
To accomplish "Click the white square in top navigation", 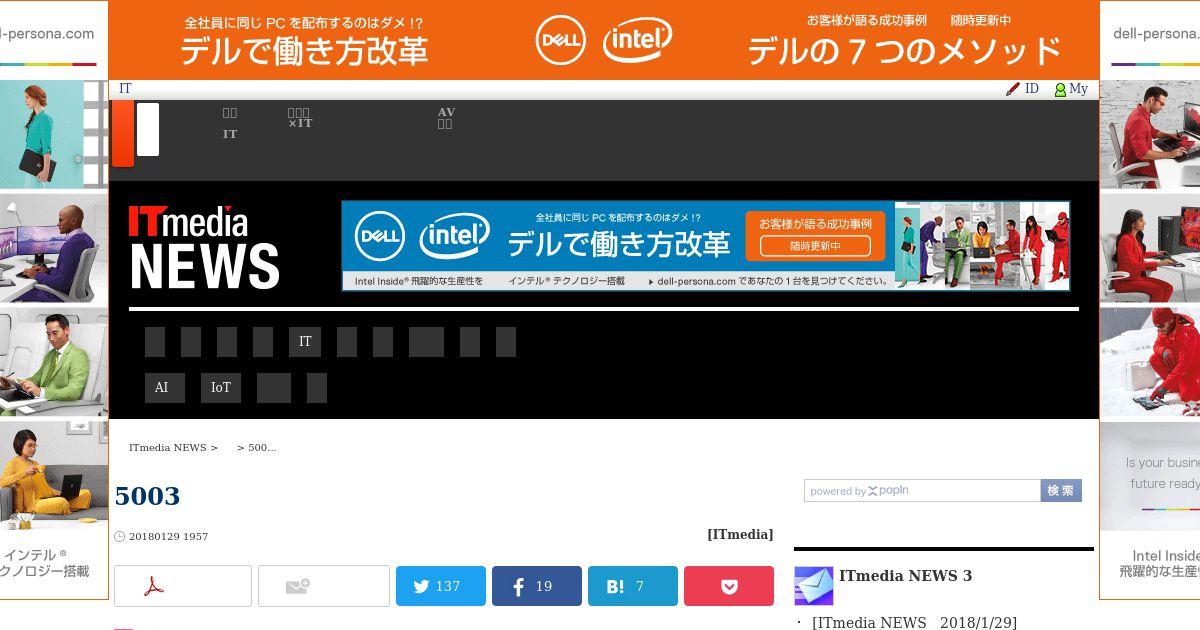I will coord(148,129).
